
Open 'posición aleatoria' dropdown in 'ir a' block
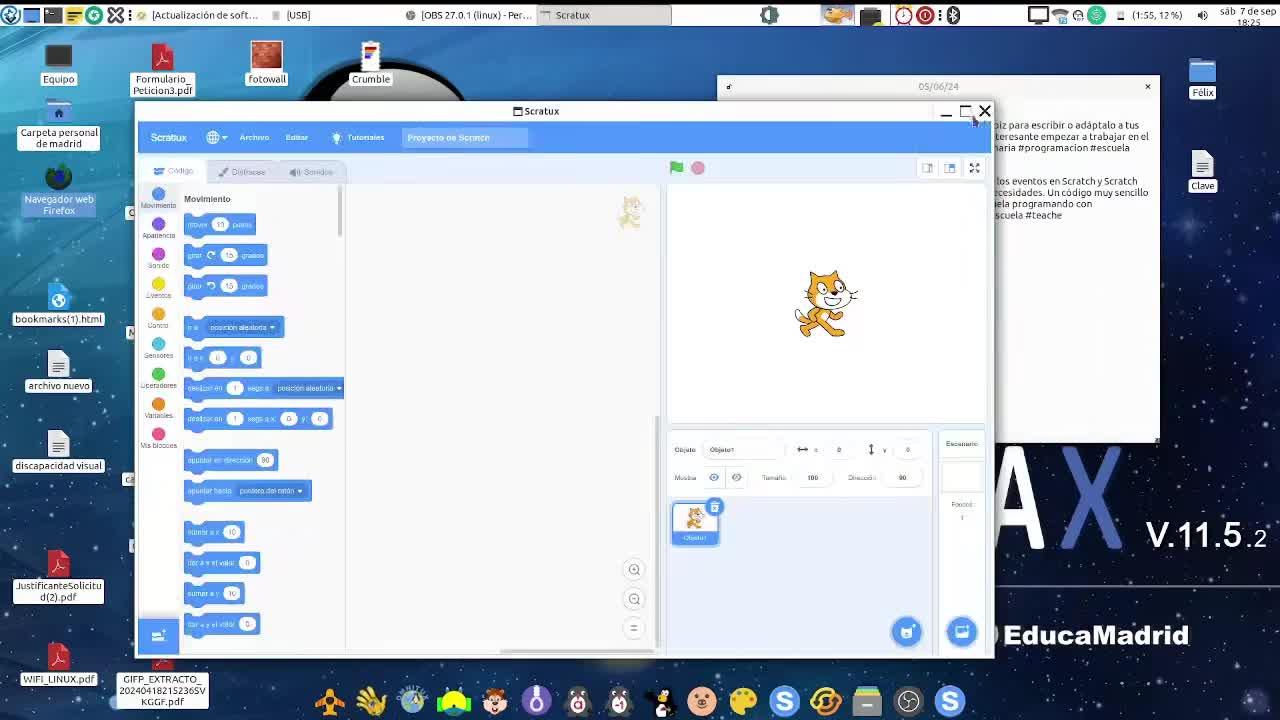tap(242, 327)
